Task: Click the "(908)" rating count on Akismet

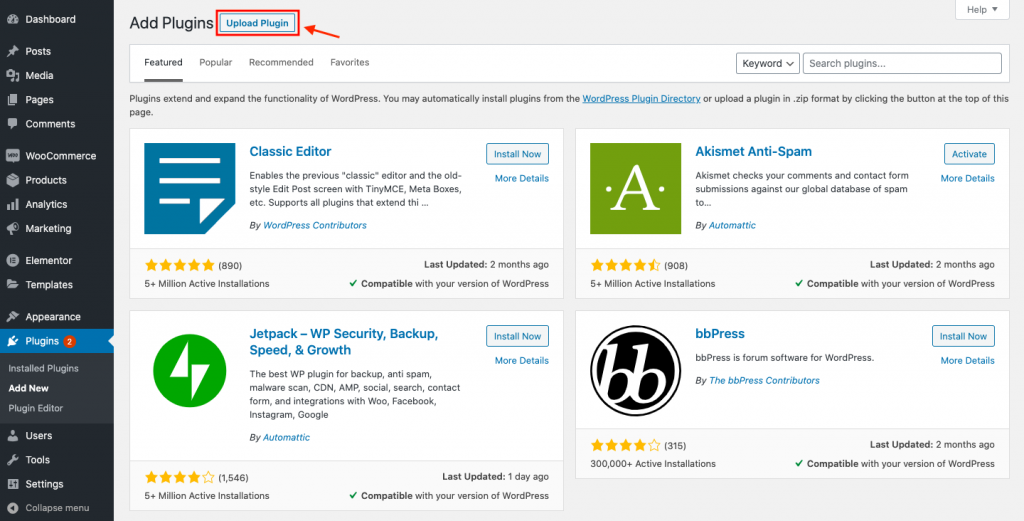Action: (676, 266)
